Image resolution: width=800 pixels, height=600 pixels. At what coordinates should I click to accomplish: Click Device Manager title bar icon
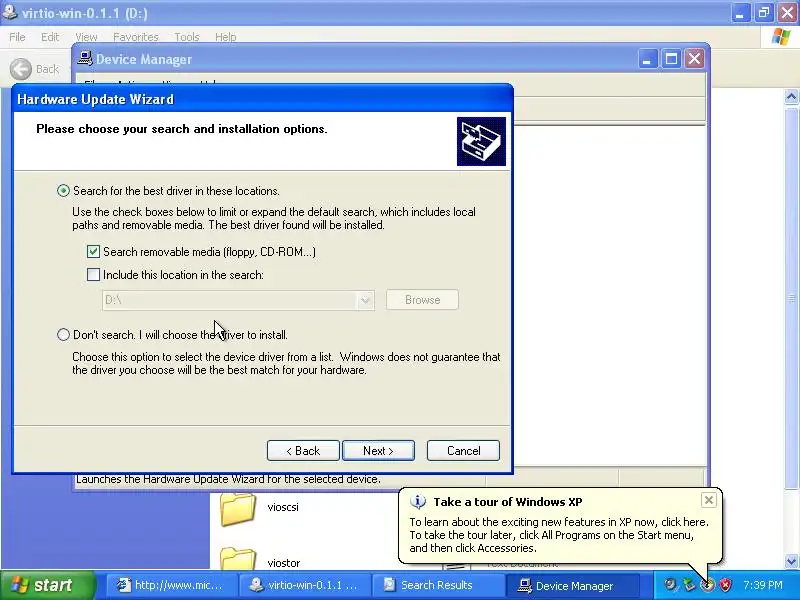(x=85, y=59)
